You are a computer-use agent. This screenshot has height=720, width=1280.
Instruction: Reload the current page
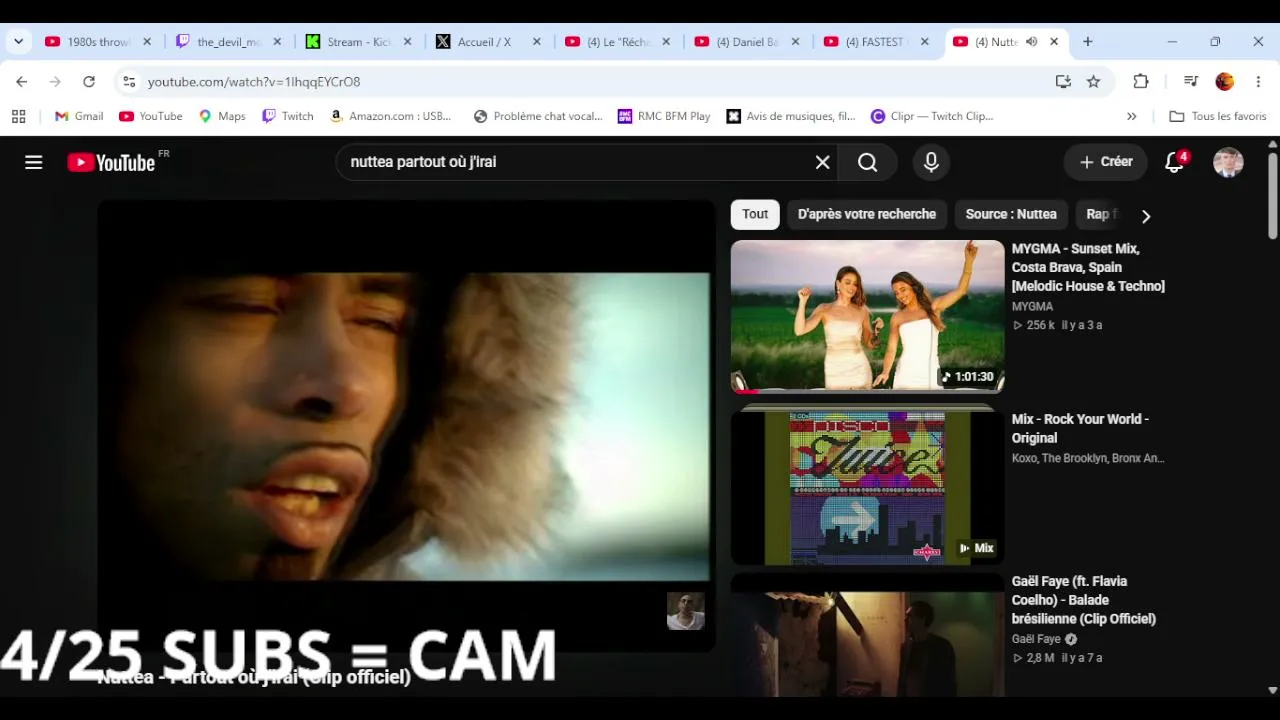coord(89,82)
